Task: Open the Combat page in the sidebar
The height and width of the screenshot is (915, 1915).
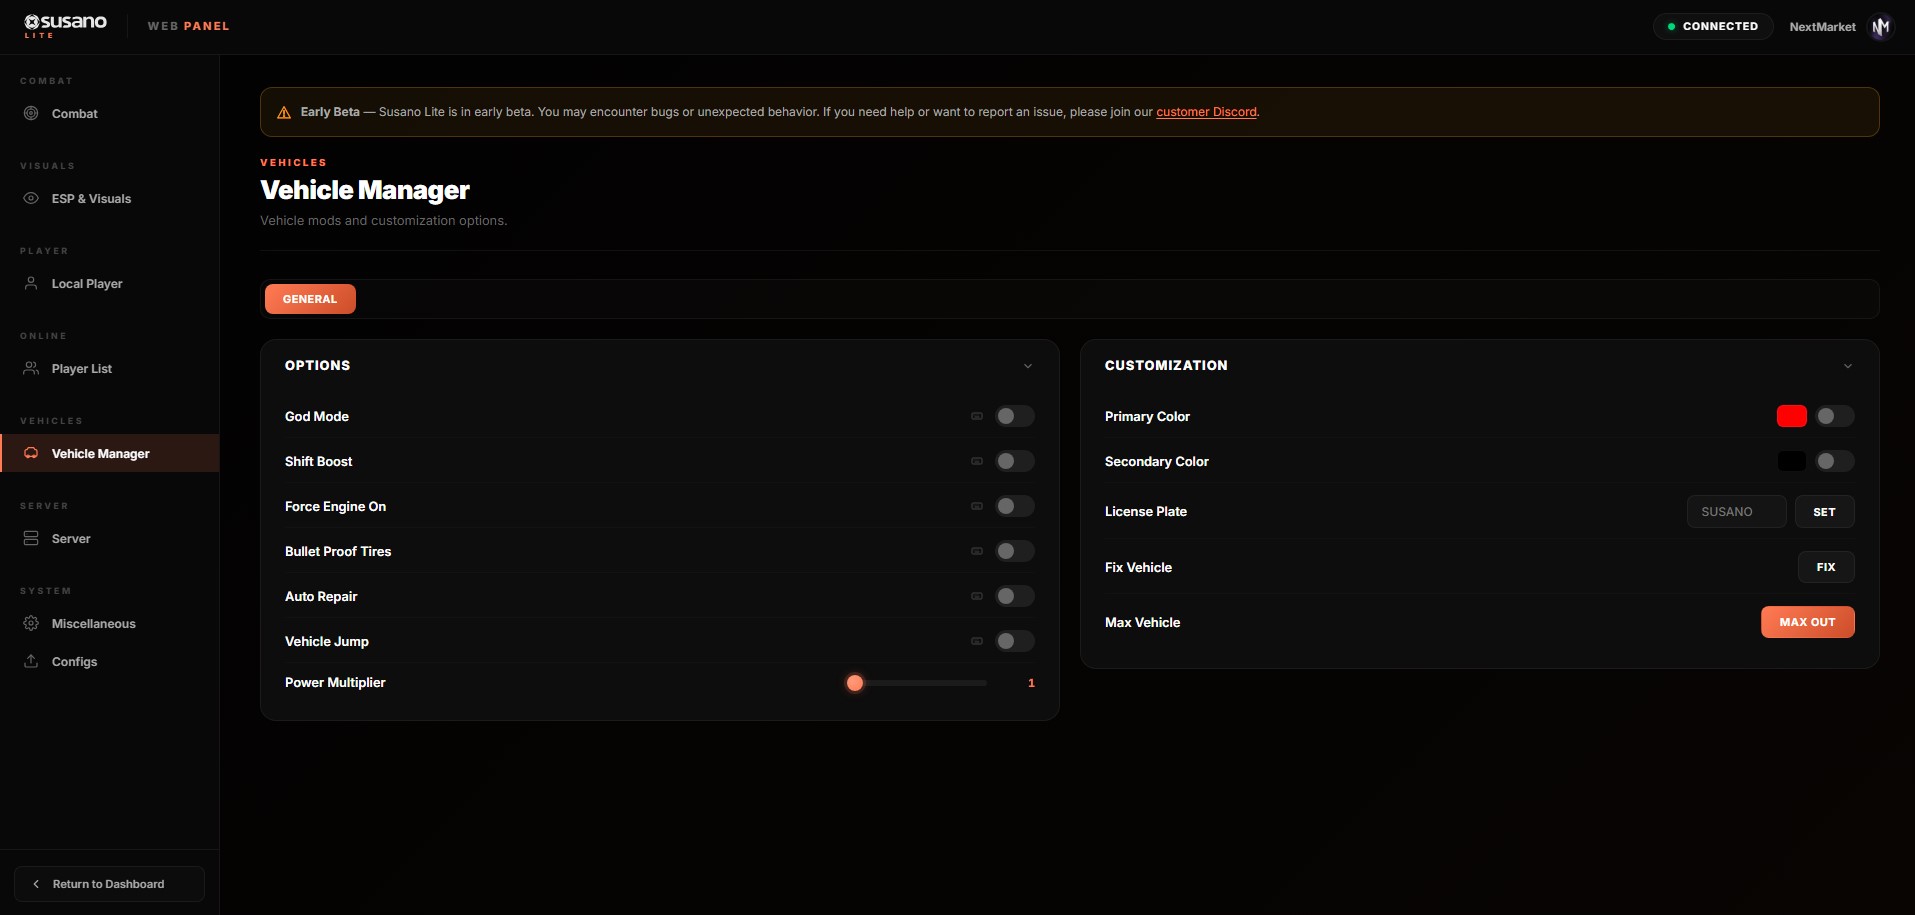Action: click(x=110, y=113)
